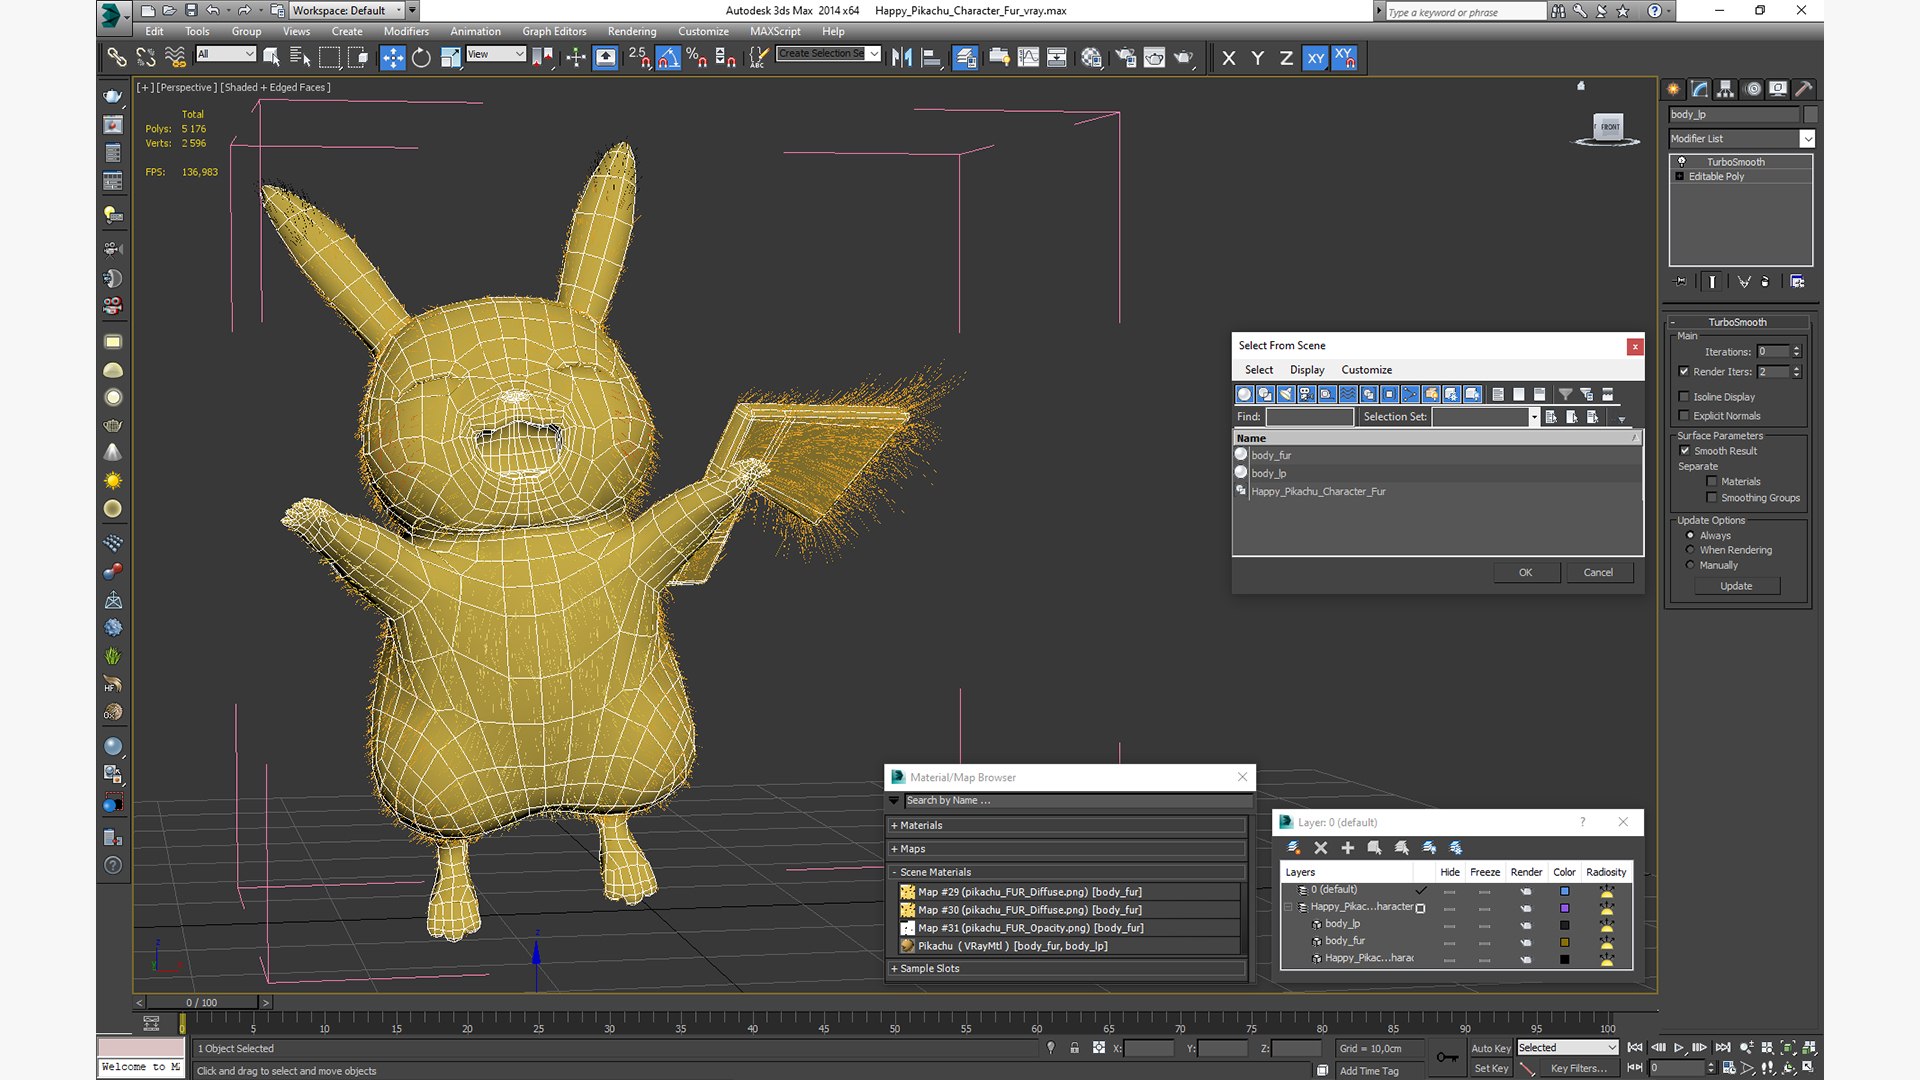
Task: Click purple color swatch of Happy_Pikac layer
Action: coord(1565,908)
